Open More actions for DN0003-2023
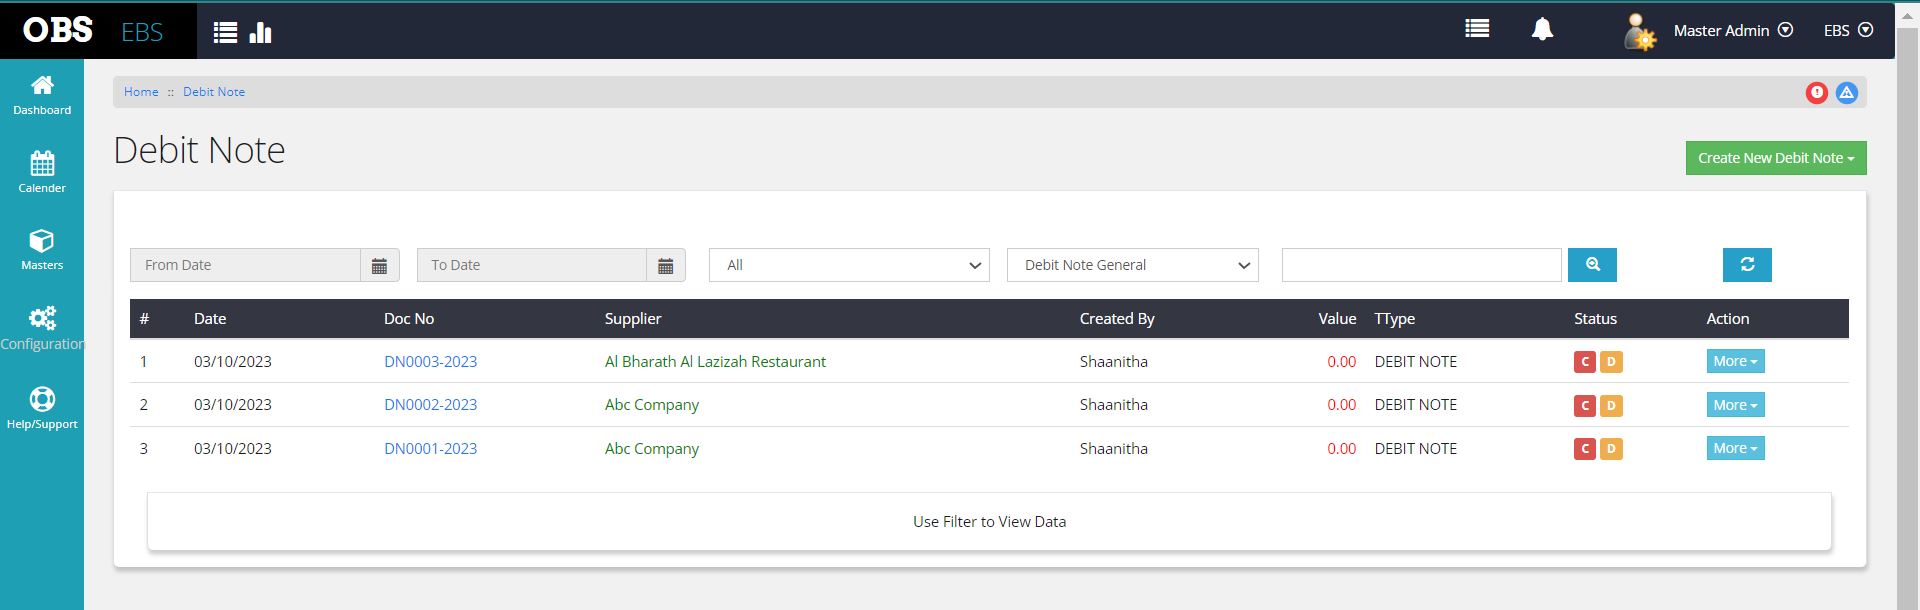 tap(1735, 361)
